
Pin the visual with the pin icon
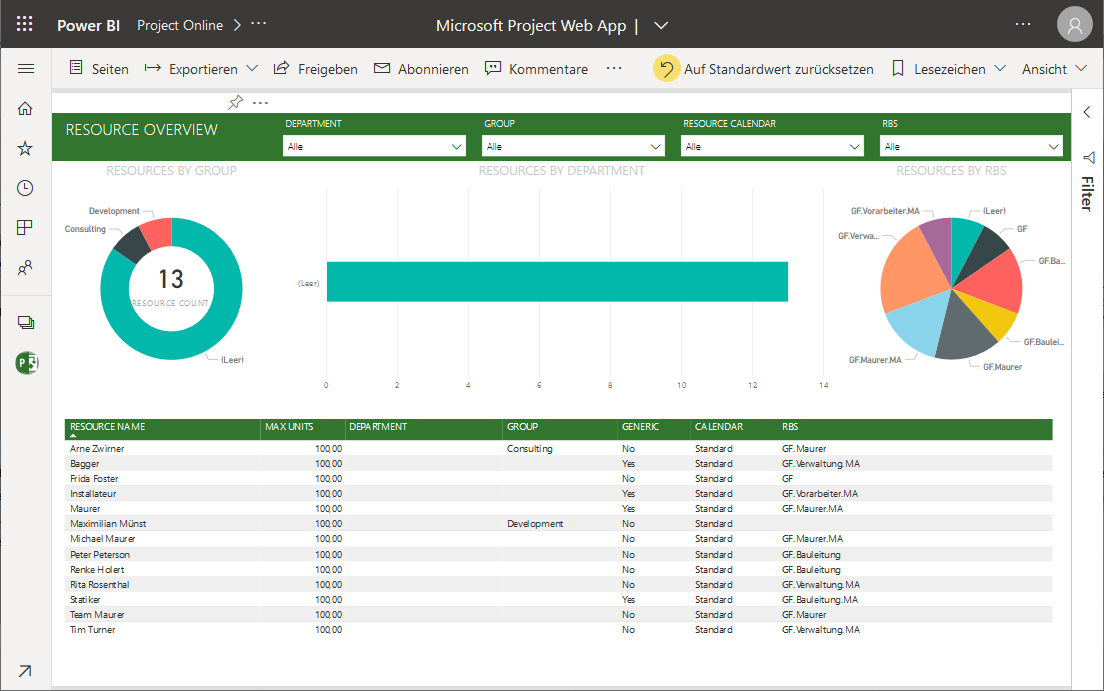coord(236,103)
